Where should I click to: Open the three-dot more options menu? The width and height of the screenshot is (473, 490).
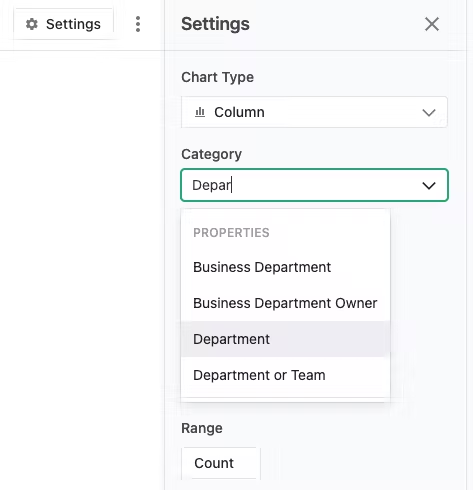click(138, 24)
